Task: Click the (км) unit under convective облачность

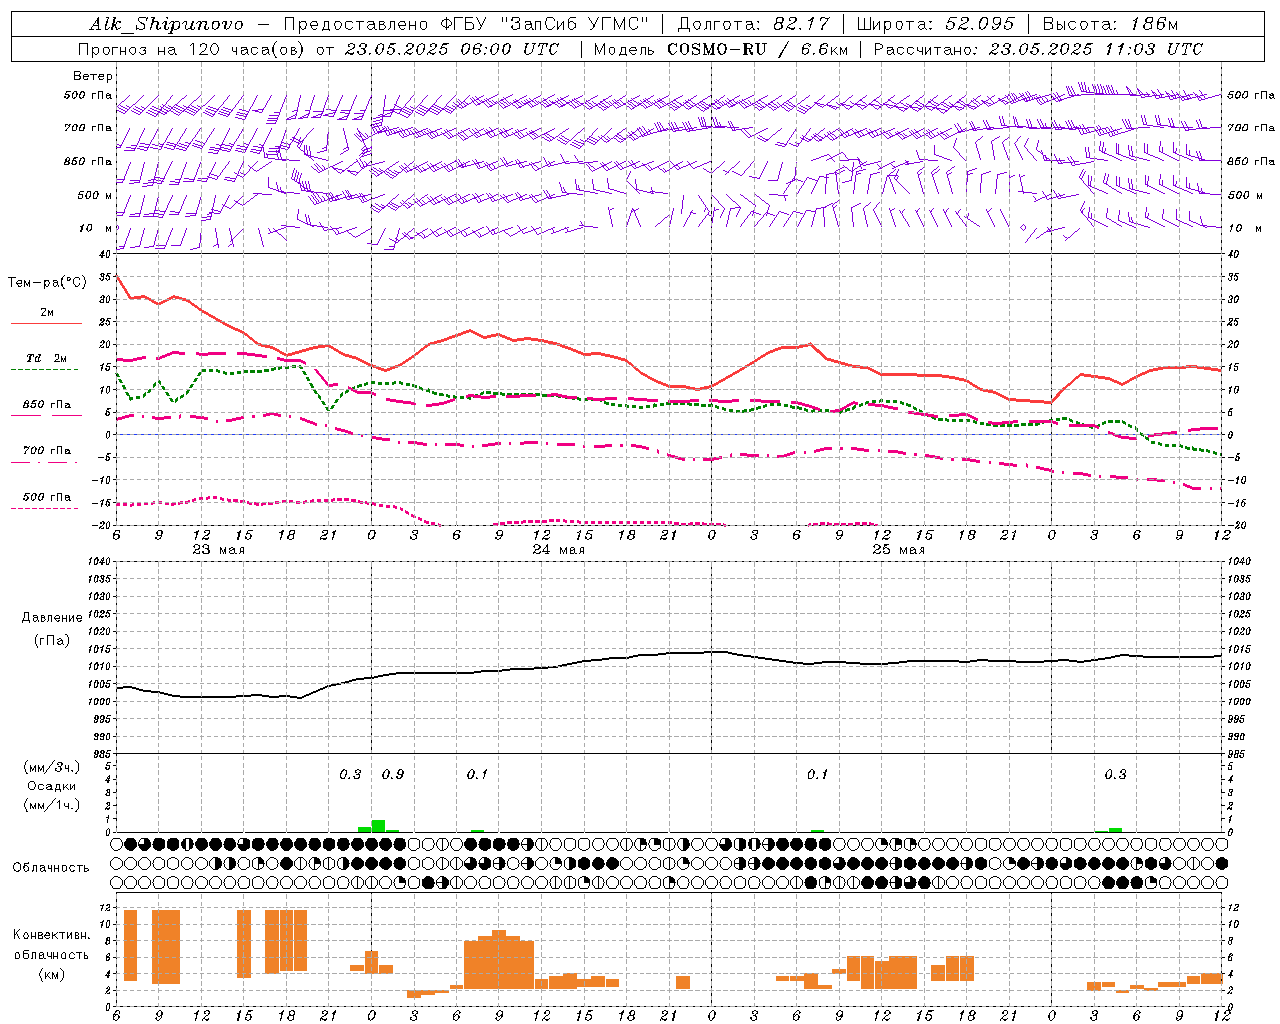Action: click(51, 974)
